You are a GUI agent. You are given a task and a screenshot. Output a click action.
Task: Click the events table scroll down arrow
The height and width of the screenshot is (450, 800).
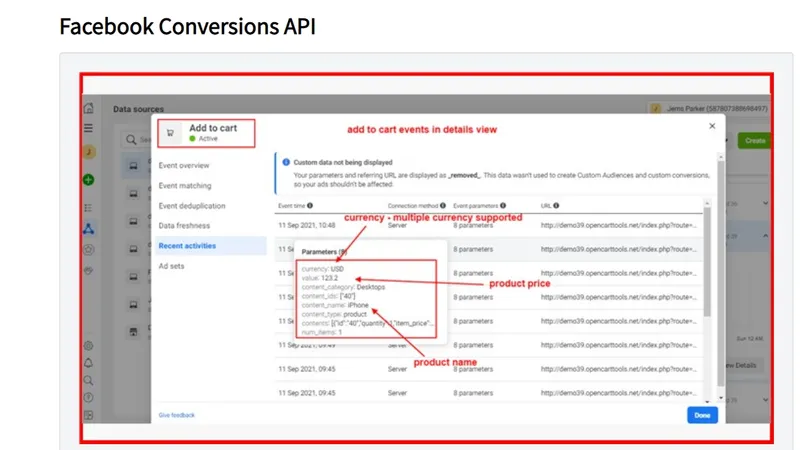click(x=707, y=402)
